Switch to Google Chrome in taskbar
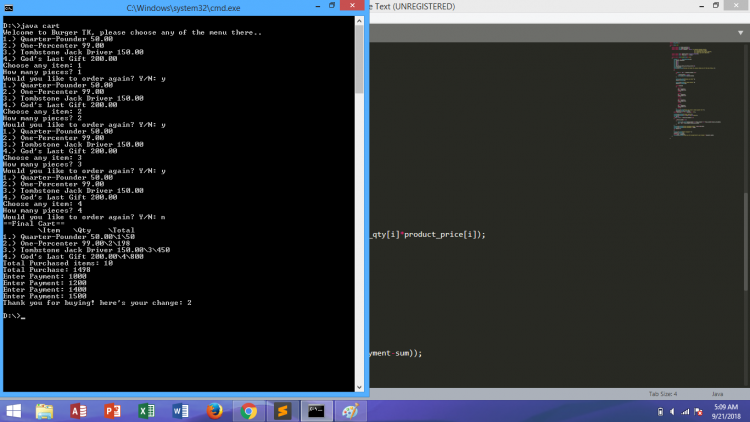Image resolution: width=750 pixels, height=422 pixels. point(249,411)
